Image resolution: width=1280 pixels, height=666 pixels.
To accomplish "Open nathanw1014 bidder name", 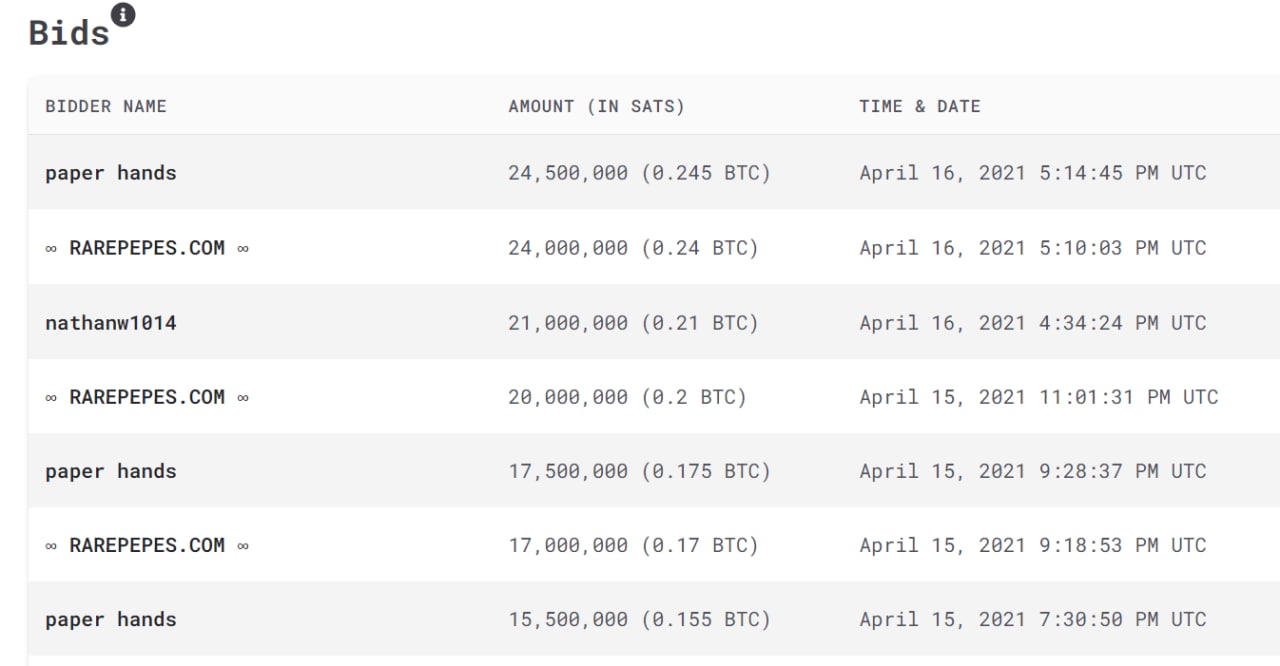I will (111, 323).
